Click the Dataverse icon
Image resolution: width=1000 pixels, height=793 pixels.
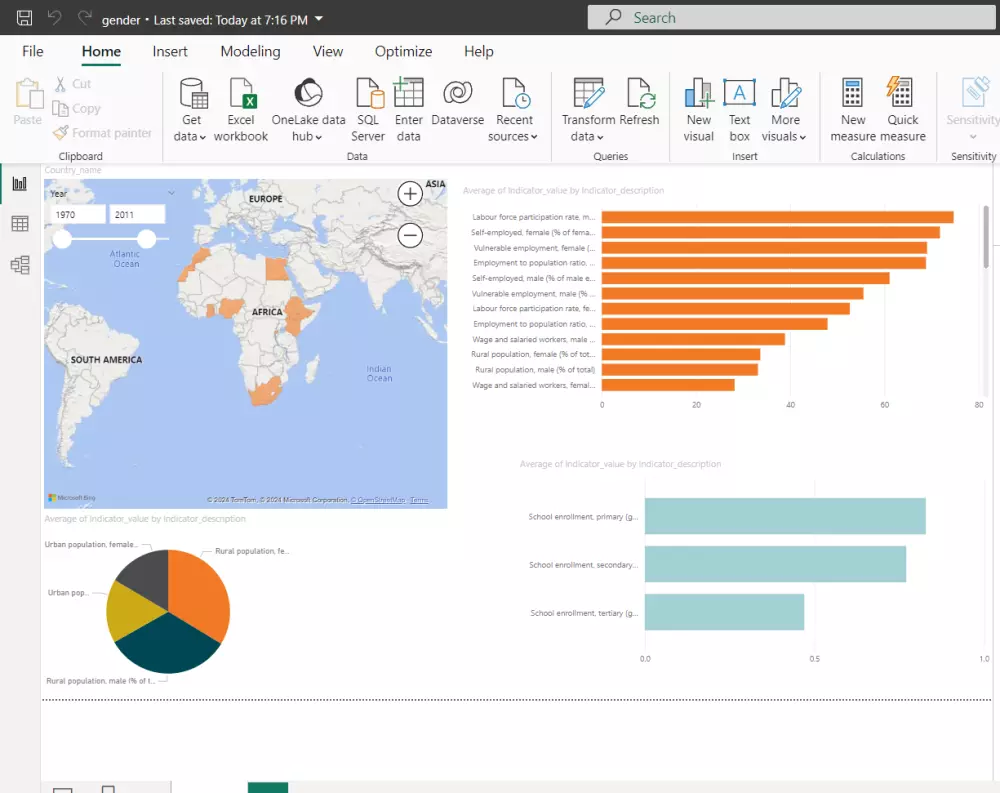tap(457, 94)
